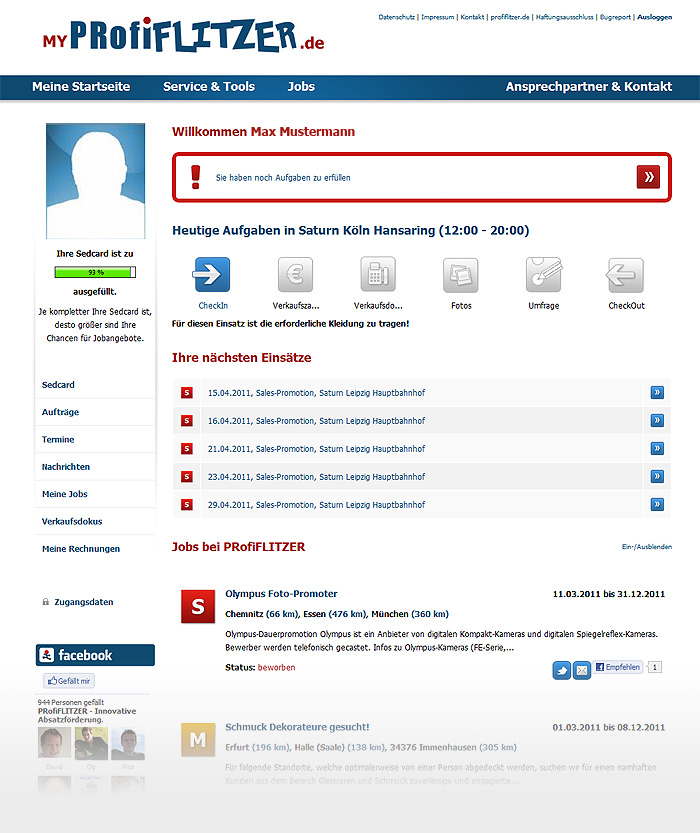Viewport: 700px width, 833px height.
Task: Click the middle Facebook fan photo
Action: click(91, 743)
